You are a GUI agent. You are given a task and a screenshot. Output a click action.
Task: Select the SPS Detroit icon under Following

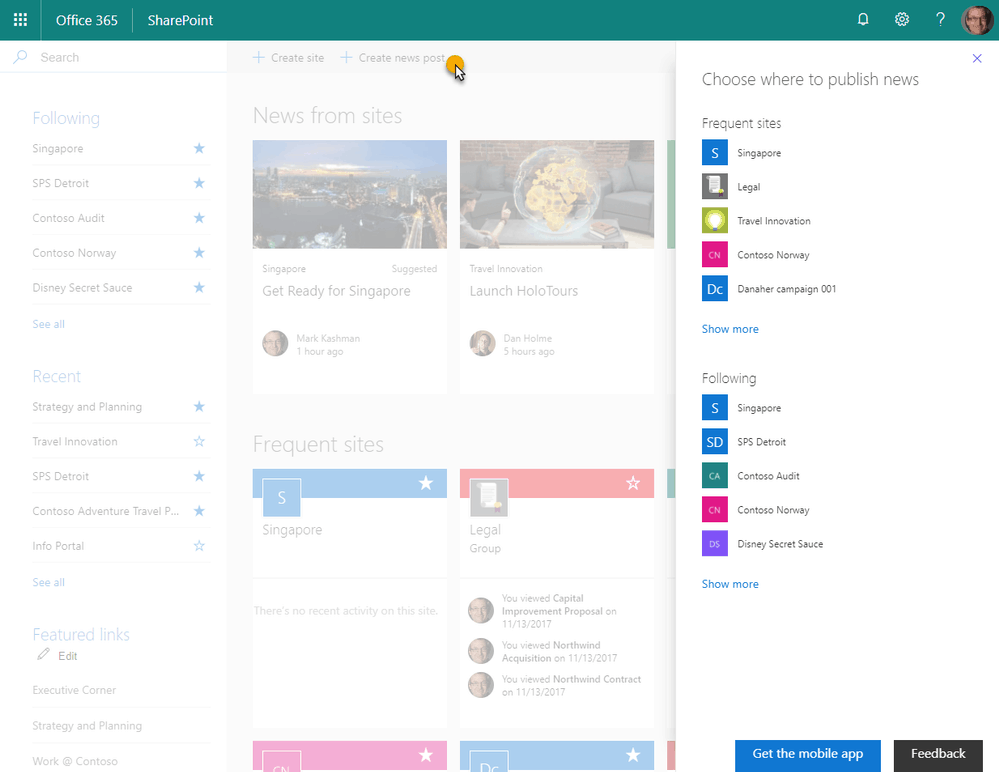tap(715, 442)
